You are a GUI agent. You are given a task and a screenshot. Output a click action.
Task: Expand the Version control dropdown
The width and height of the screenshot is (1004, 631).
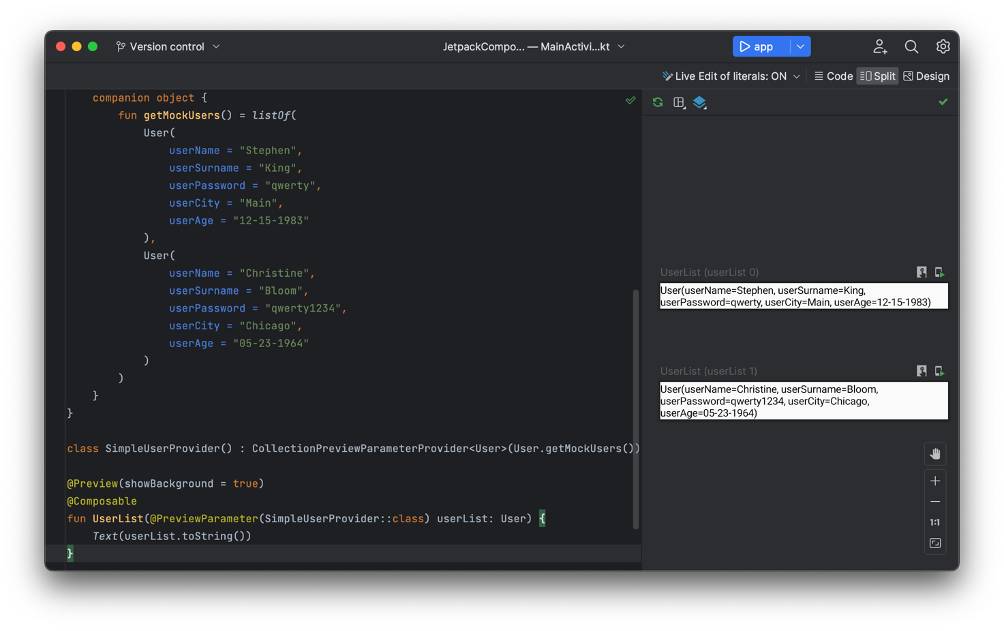click(x=167, y=47)
